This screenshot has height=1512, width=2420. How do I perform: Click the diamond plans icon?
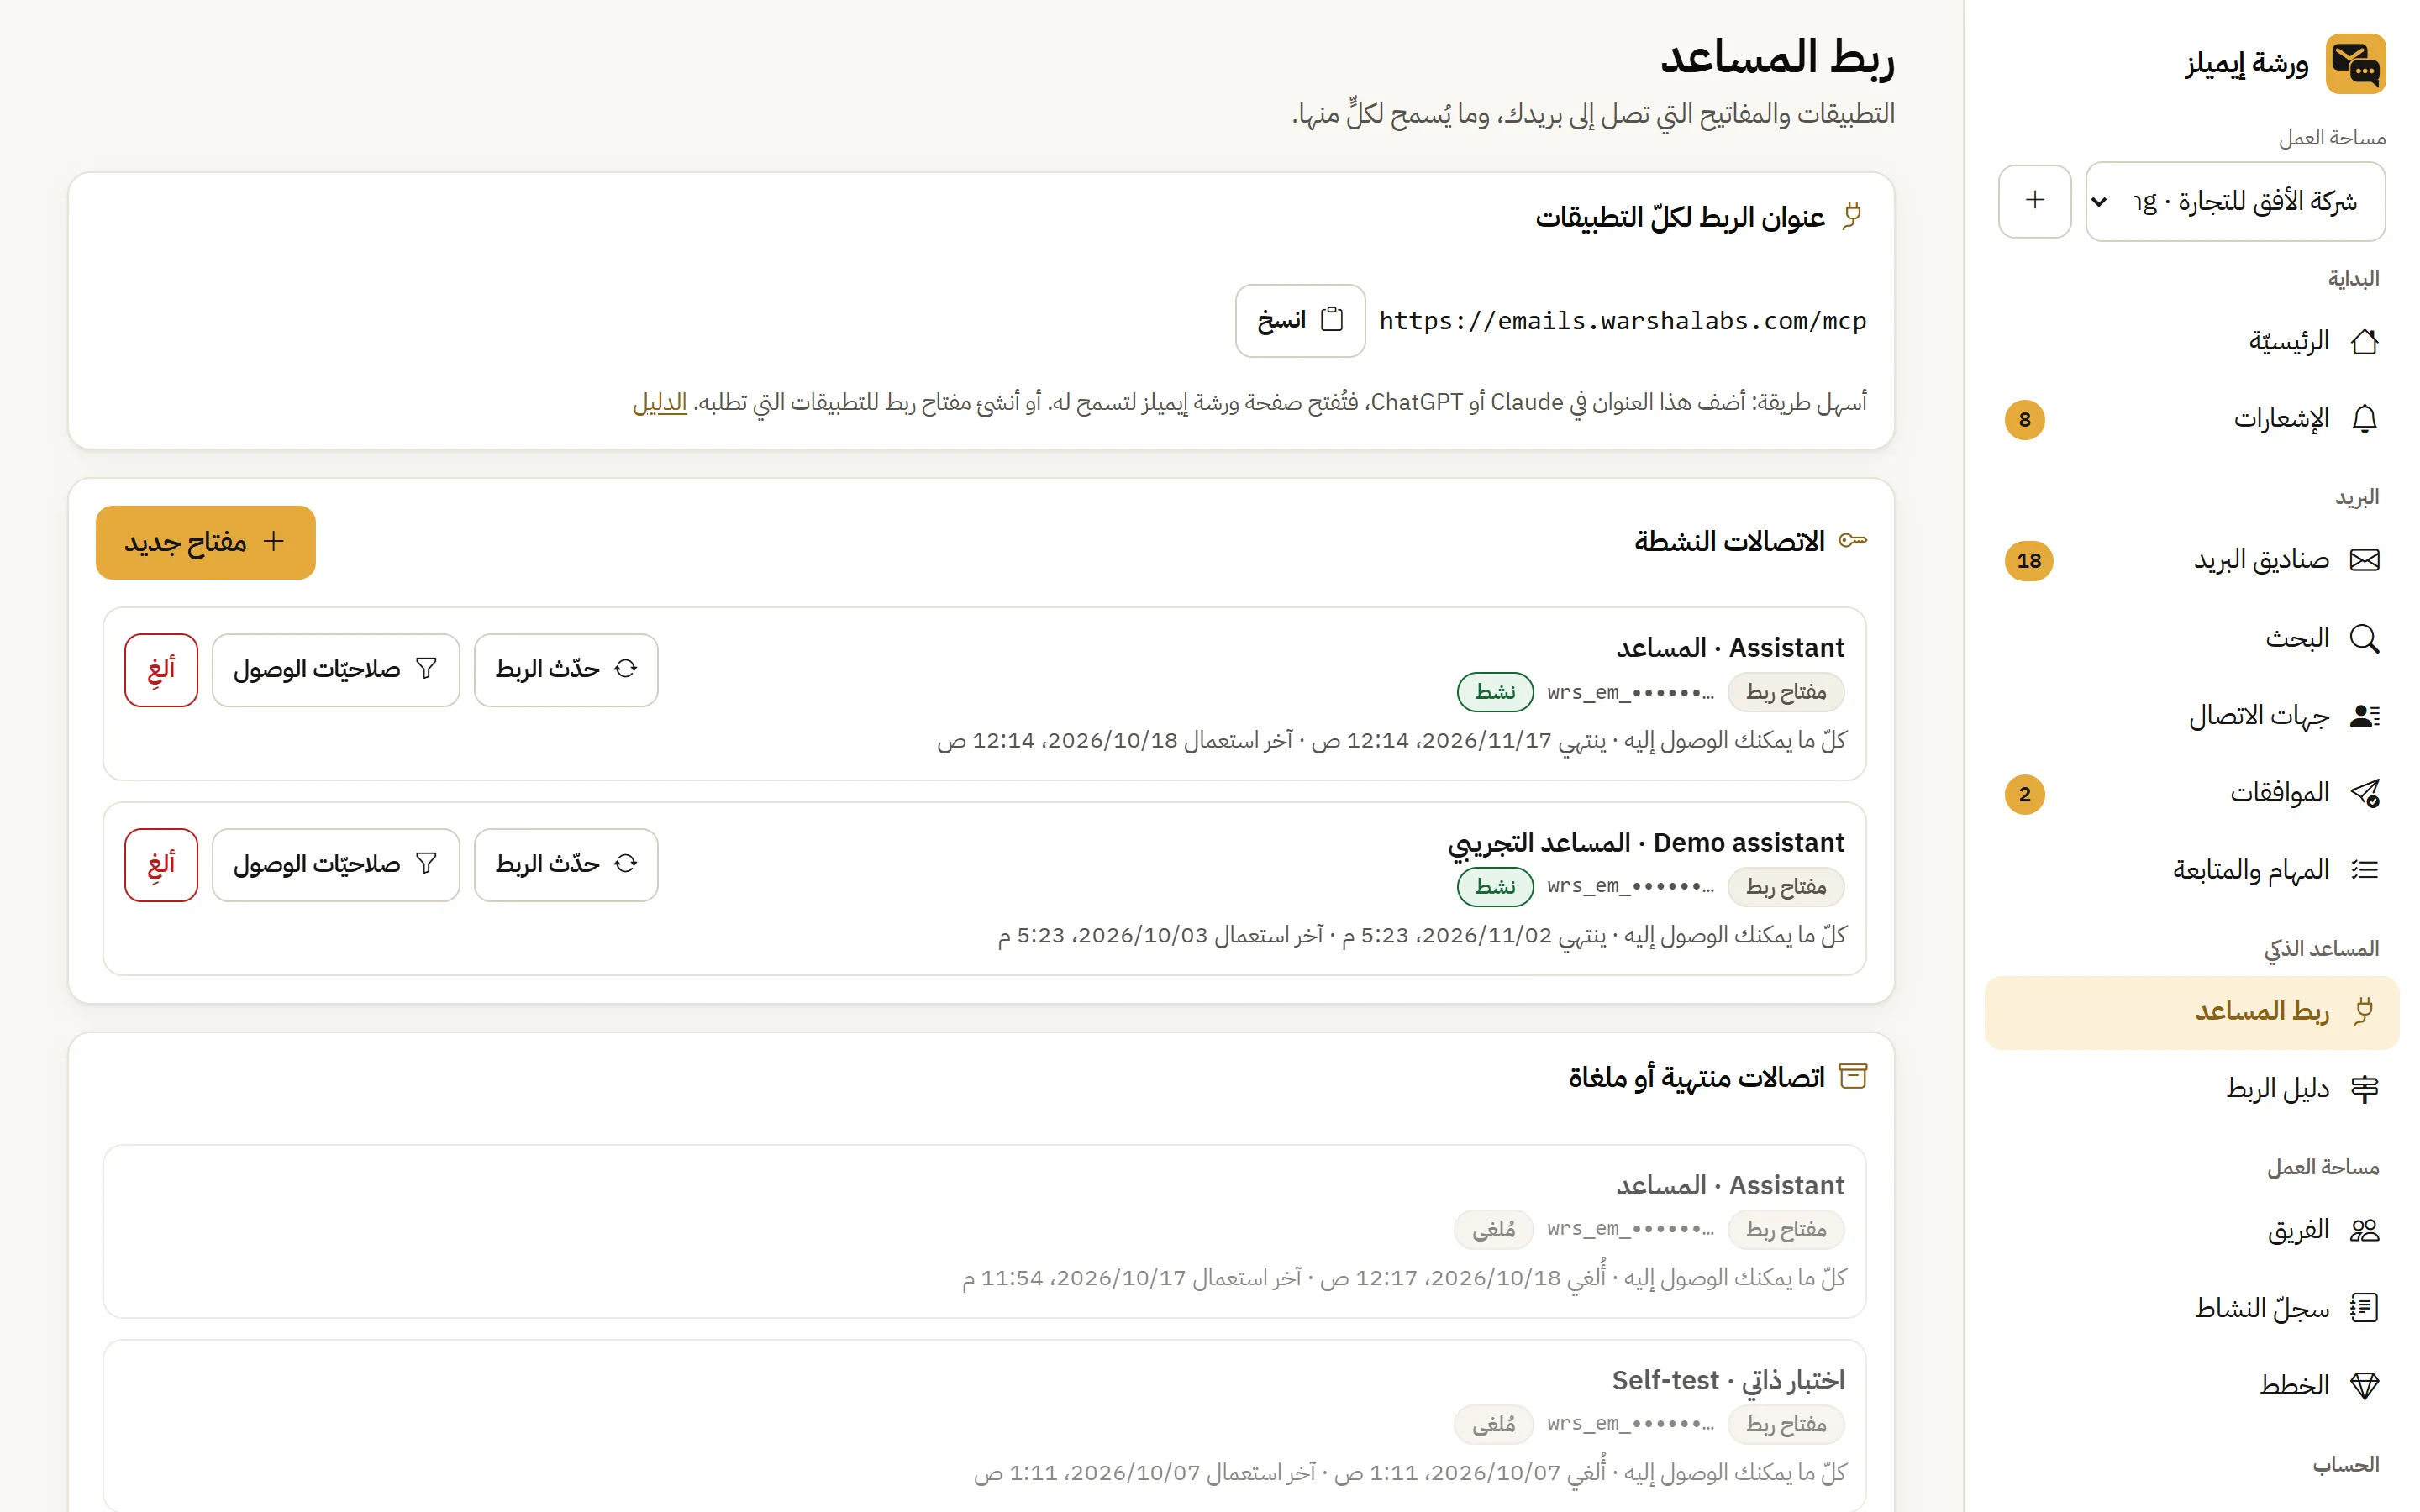(x=2364, y=1386)
